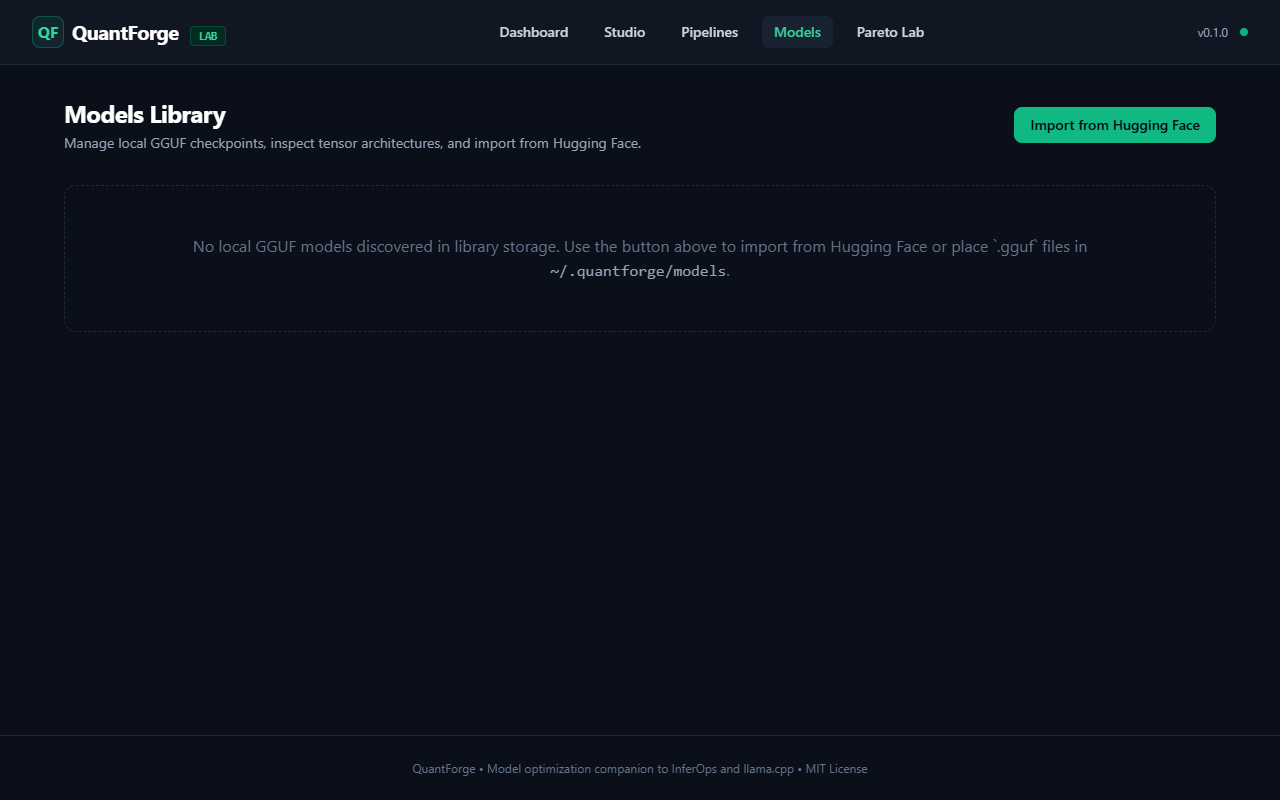Image resolution: width=1280 pixels, height=800 pixels.
Task: Go to the Pipelines tab
Action: point(710,32)
